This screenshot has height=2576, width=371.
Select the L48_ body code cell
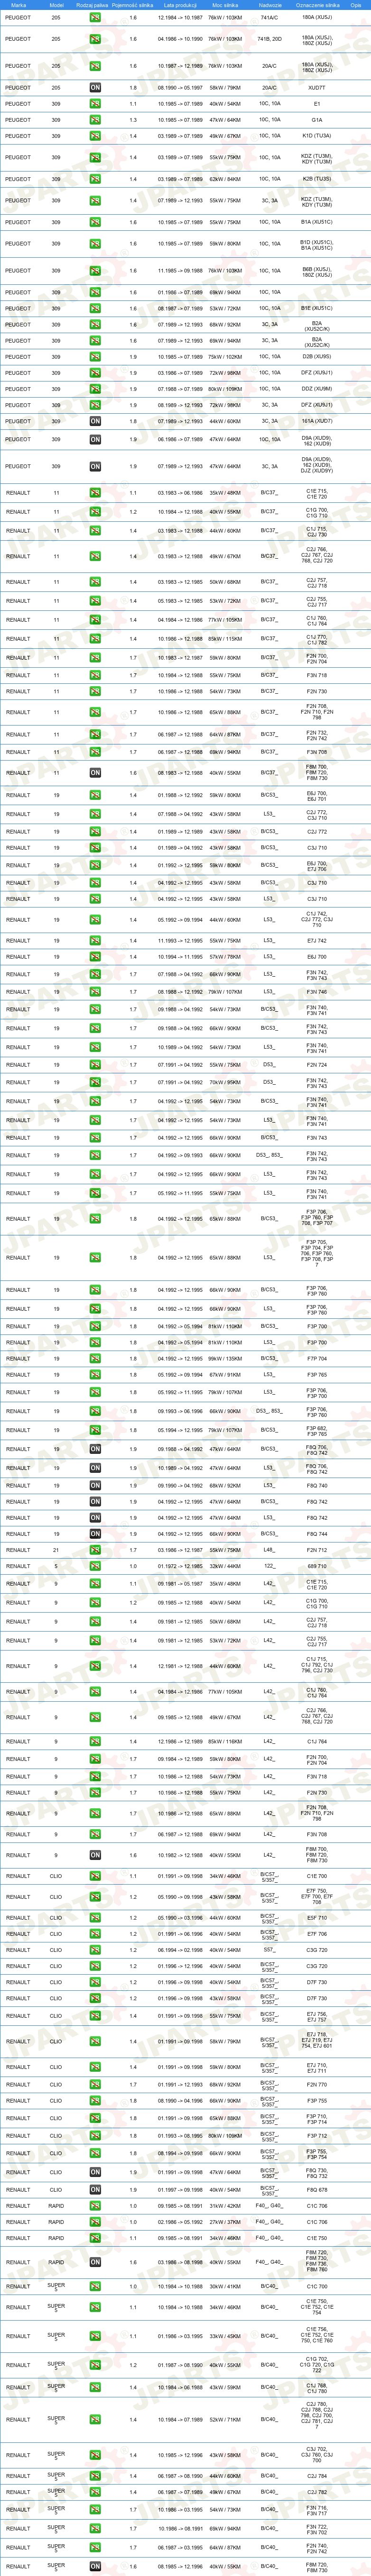(270, 1550)
